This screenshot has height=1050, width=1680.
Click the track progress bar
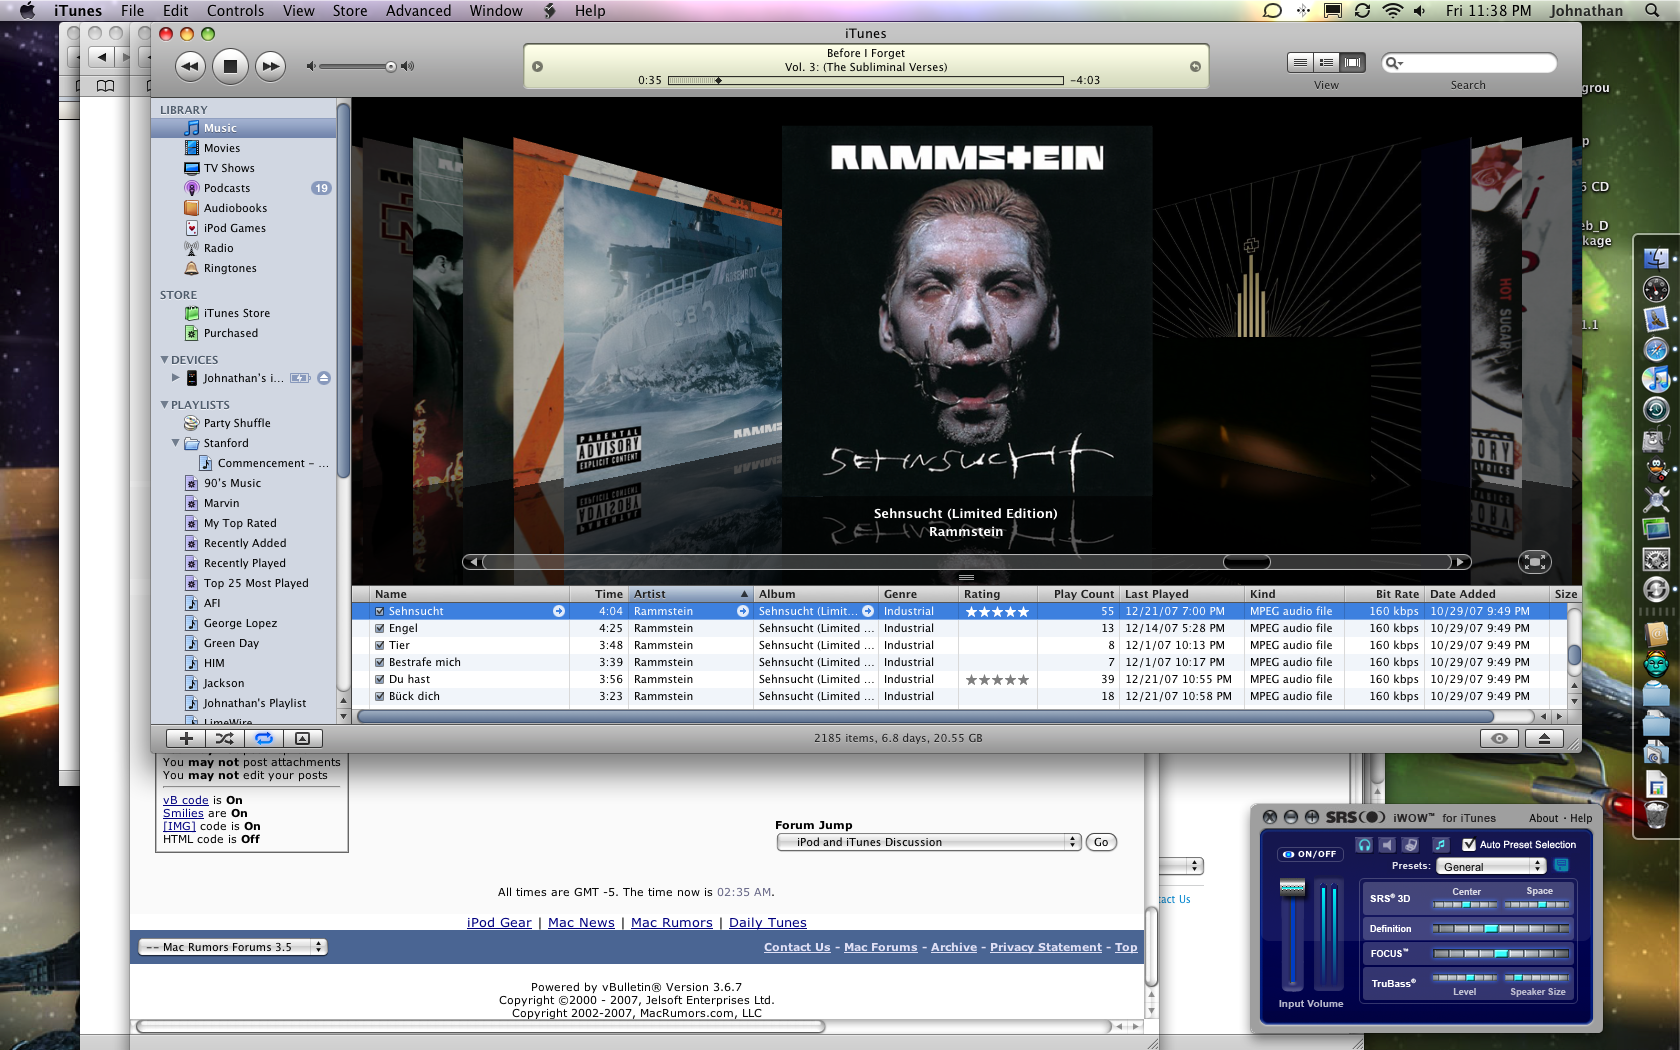[865, 80]
